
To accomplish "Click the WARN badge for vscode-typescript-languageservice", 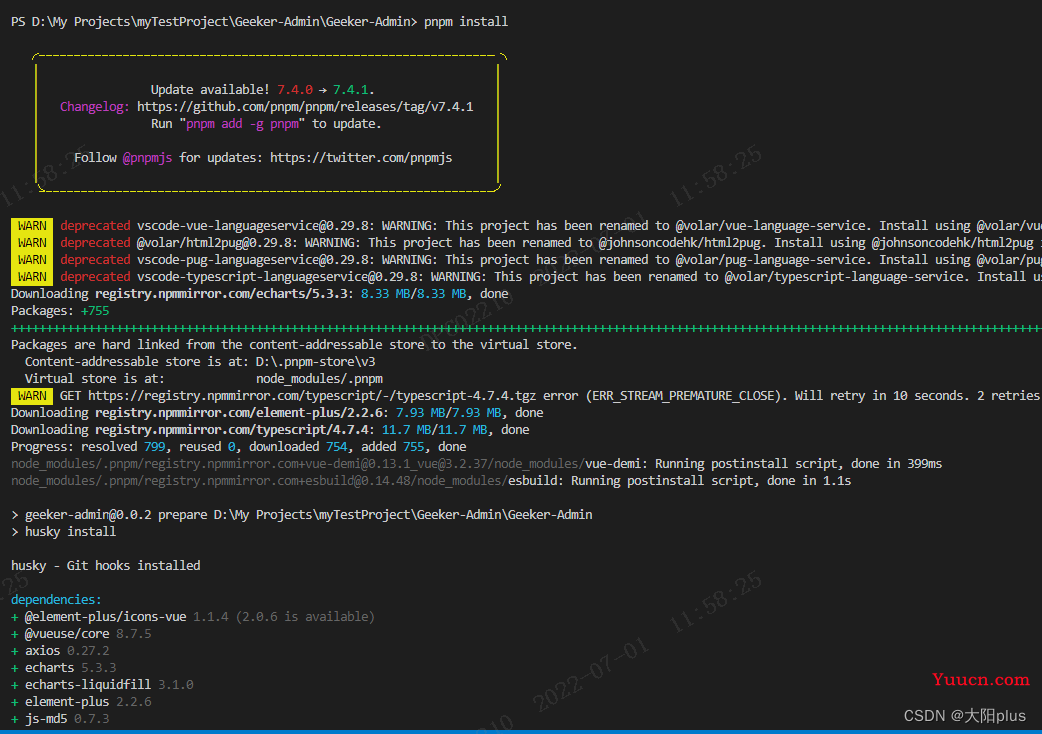I will point(32,277).
